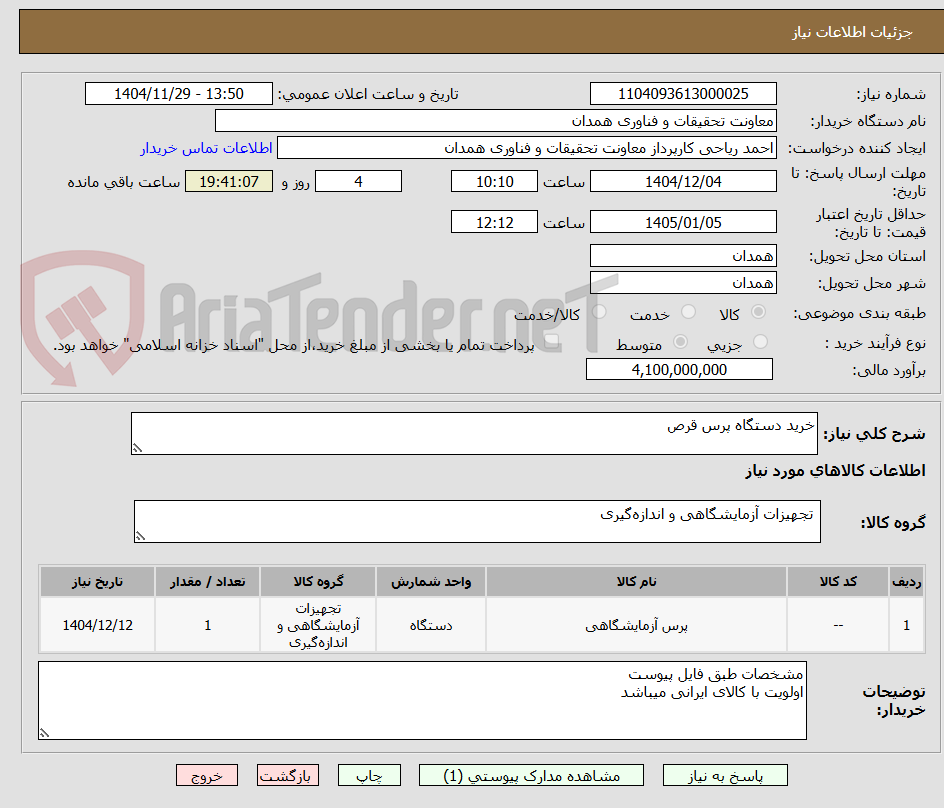Click the remaining days field showing 4
Viewport: 944px width, 808px height.
point(358,181)
